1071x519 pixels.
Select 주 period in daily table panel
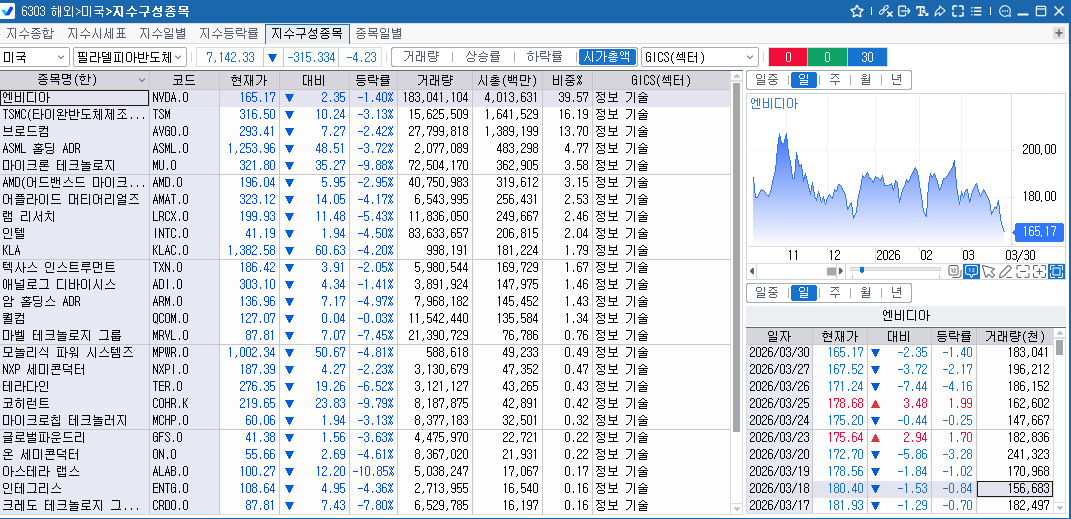point(834,293)
